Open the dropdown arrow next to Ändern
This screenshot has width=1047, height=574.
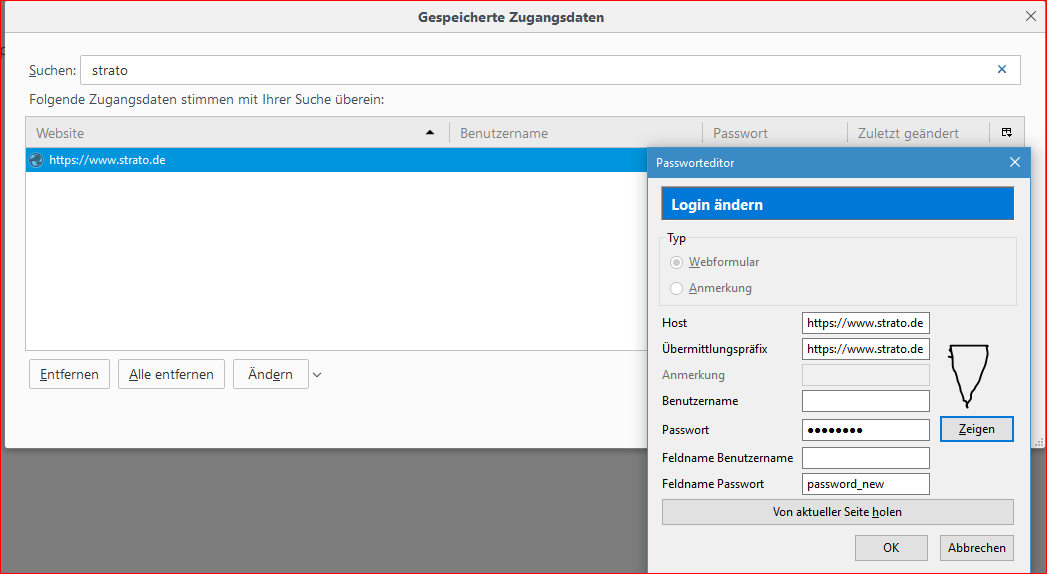[x=317, y=375]
